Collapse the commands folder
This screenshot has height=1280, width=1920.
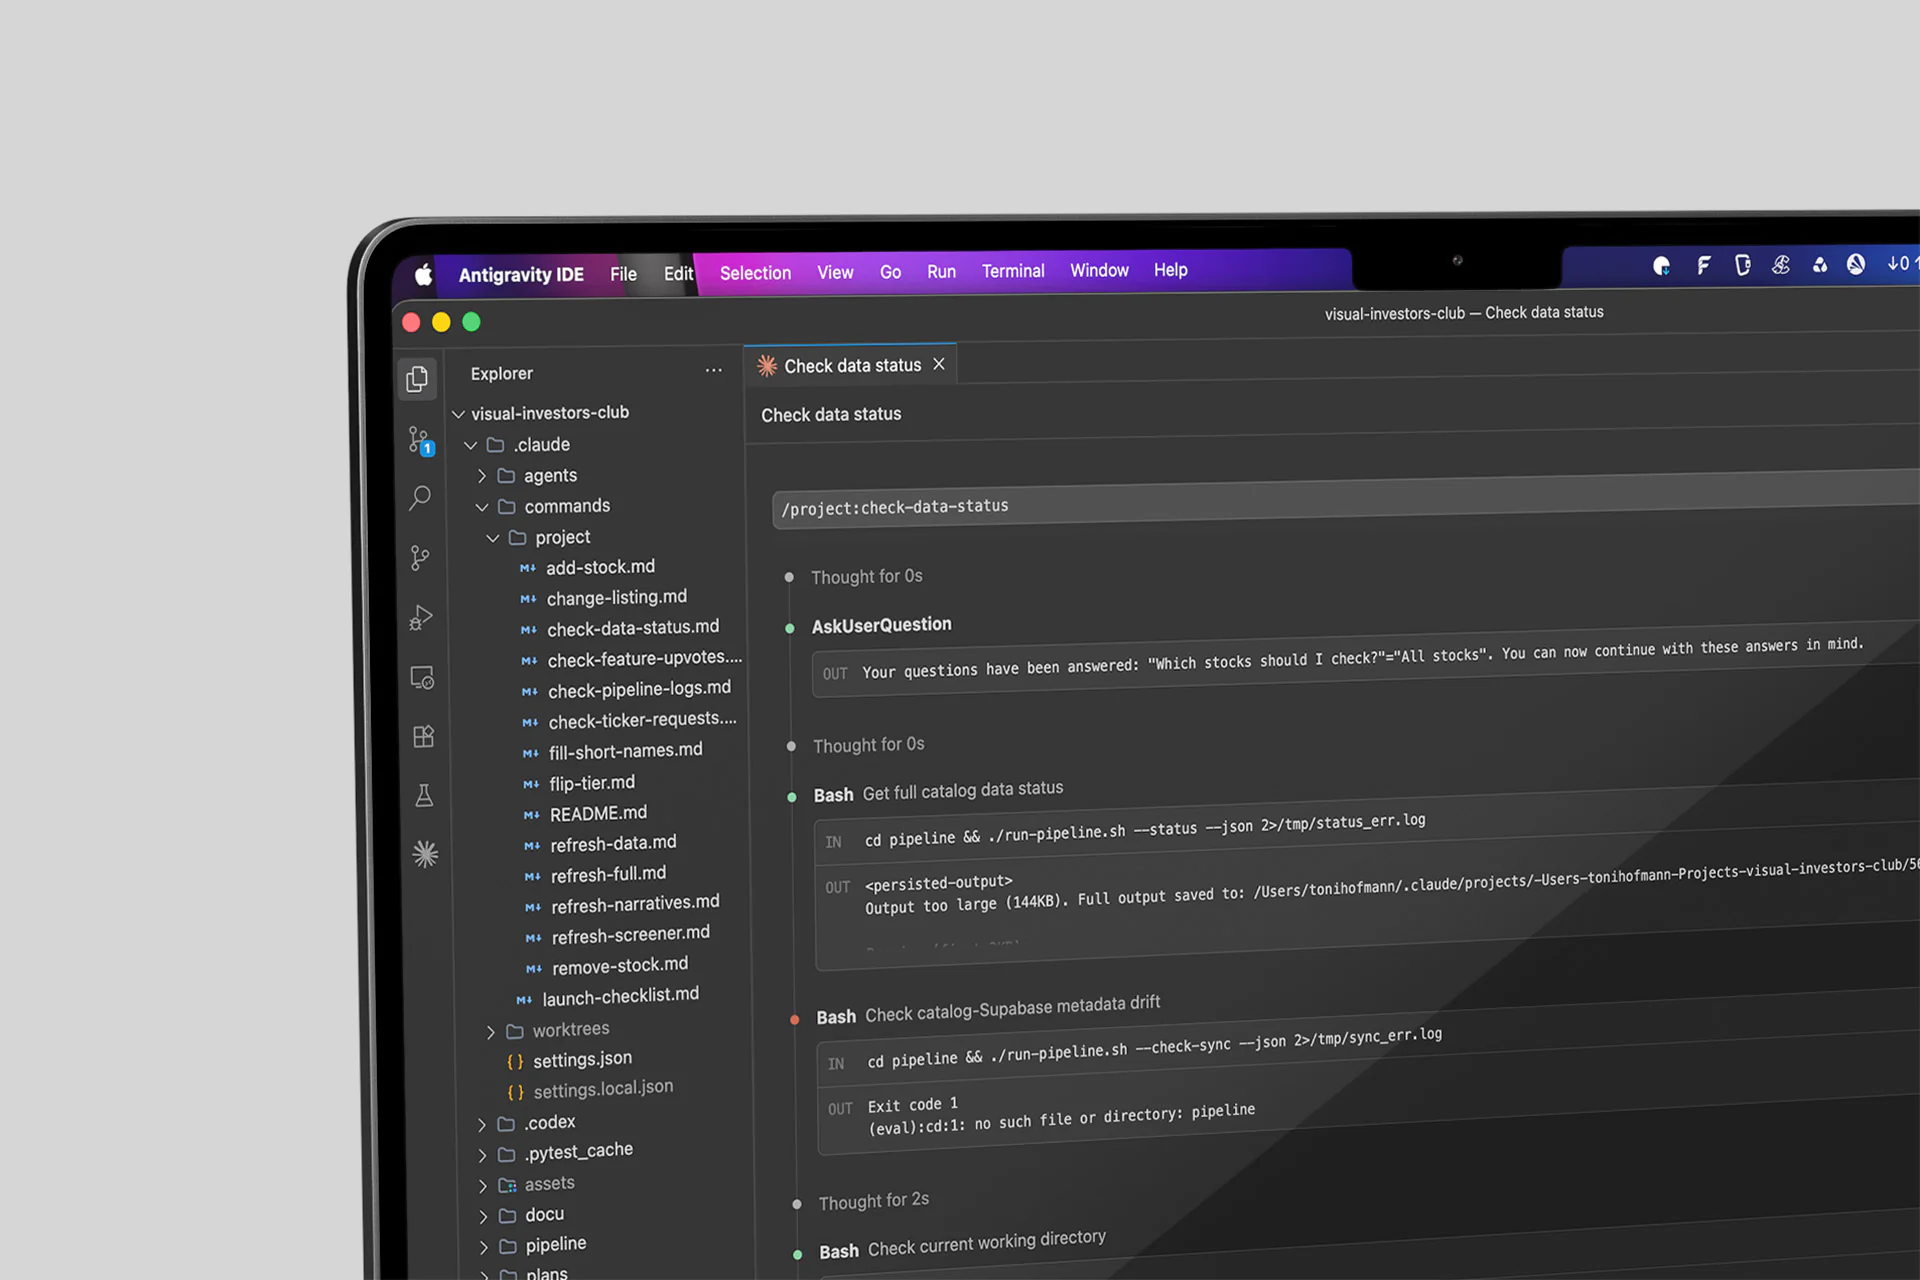click(x=482, y=507)
